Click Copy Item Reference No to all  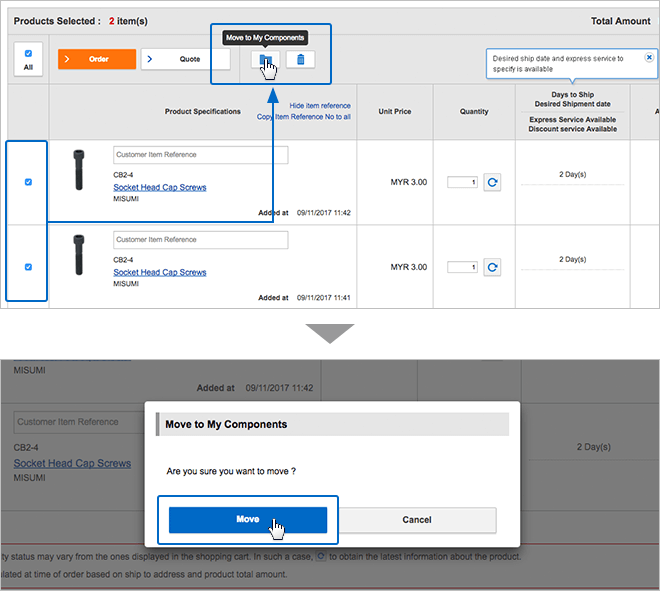304,117
